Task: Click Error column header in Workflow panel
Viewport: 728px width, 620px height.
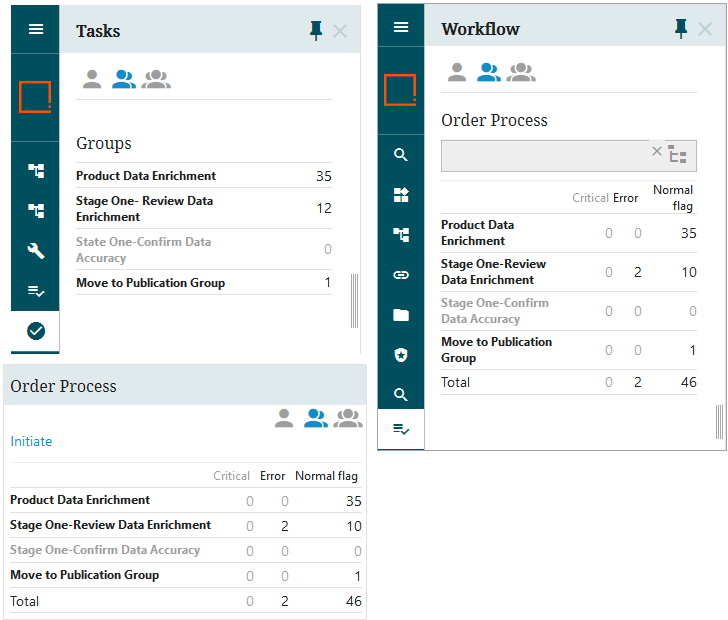Action: (625, 198)
